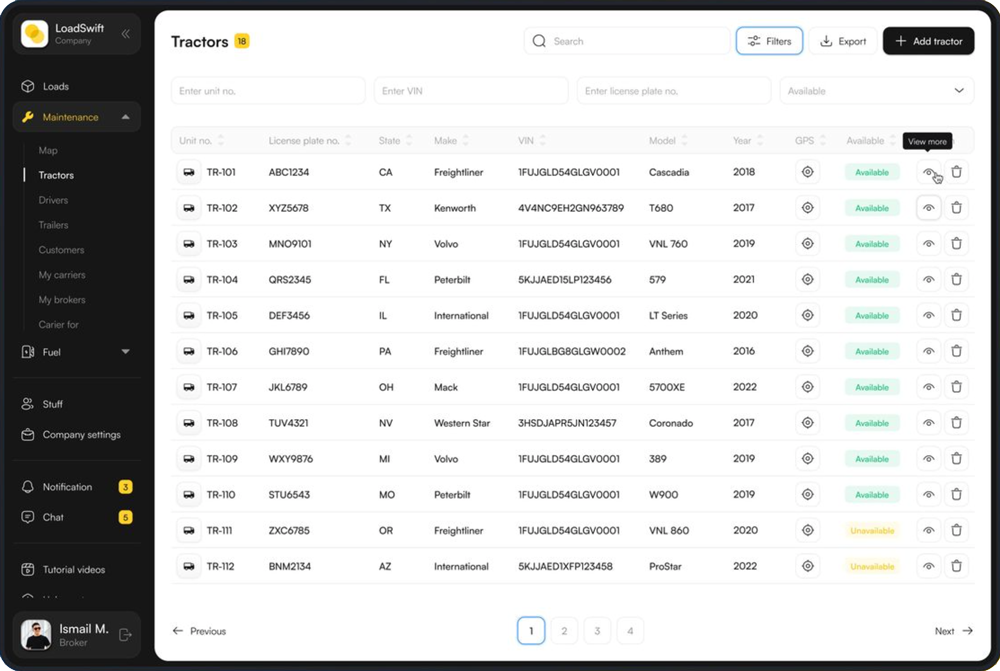The image size is (1000, 671).
Task: Click the Export button
Action: (x=843, y=41)
